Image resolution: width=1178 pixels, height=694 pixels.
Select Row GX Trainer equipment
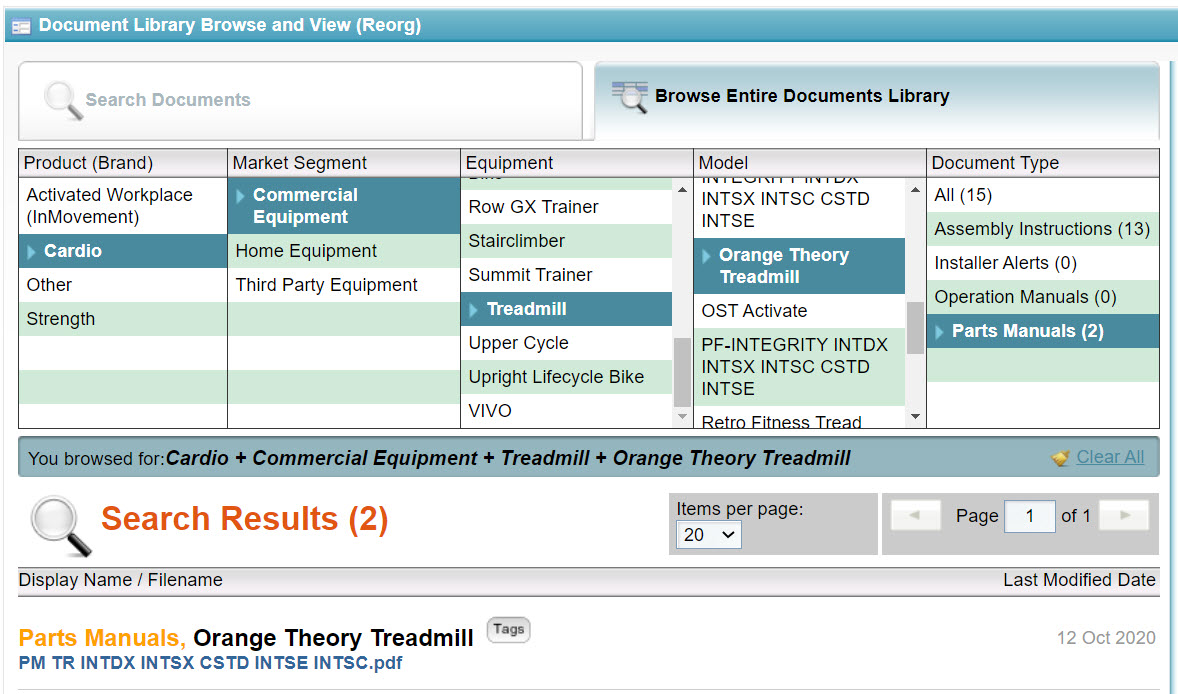pyautogui.click(x=566, y=207)
